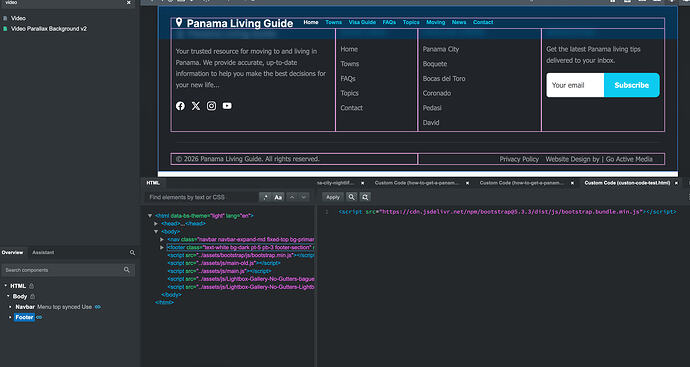Screen dimensions: 690x367
Task: Click the 'Find elements by text or CSS' field
Action: pos(202,197)
